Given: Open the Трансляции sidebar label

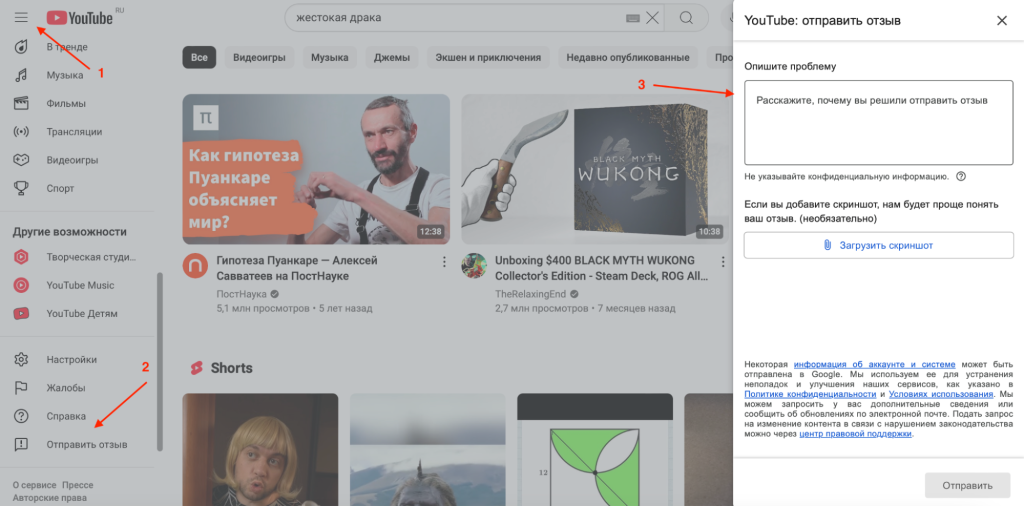Looking at the screenshot, I should pyautogui.click(x=74, y=132).
